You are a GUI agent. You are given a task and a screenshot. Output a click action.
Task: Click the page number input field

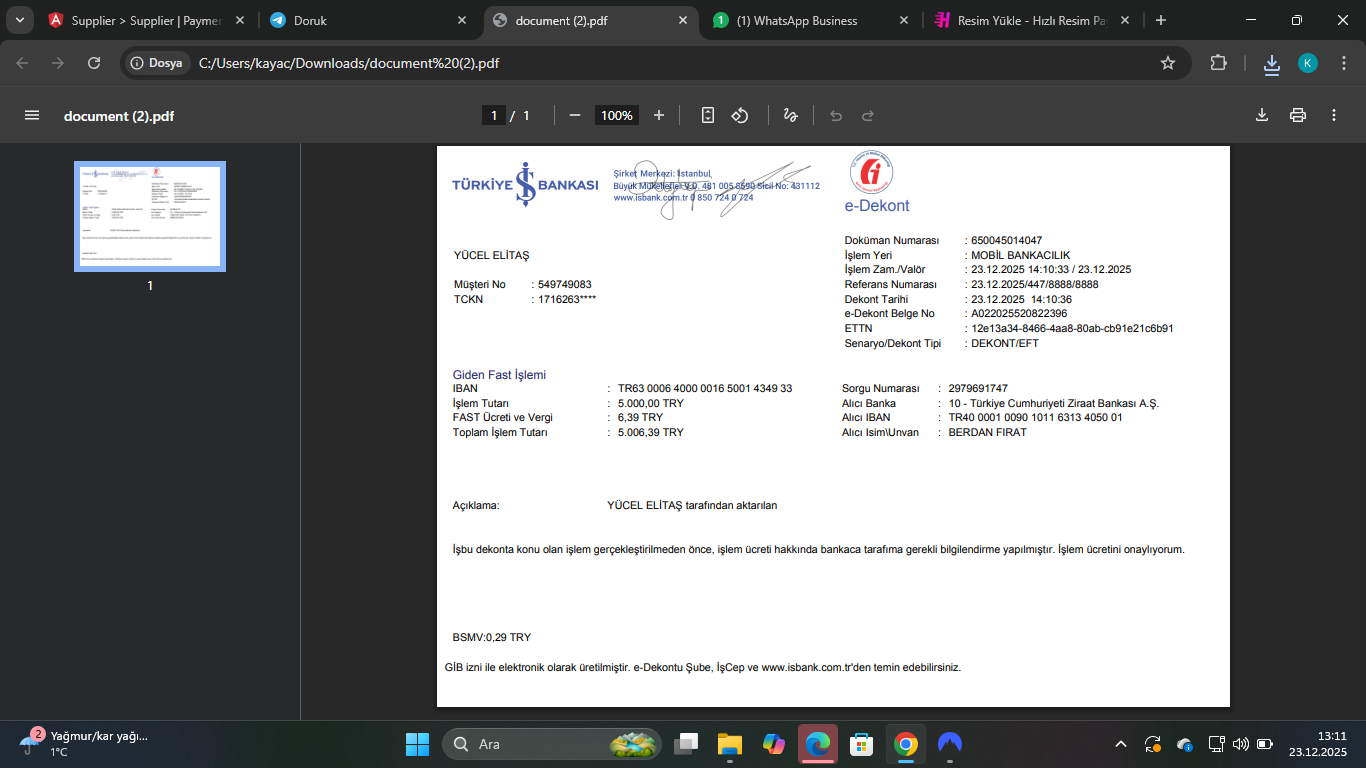click(493, 115)
